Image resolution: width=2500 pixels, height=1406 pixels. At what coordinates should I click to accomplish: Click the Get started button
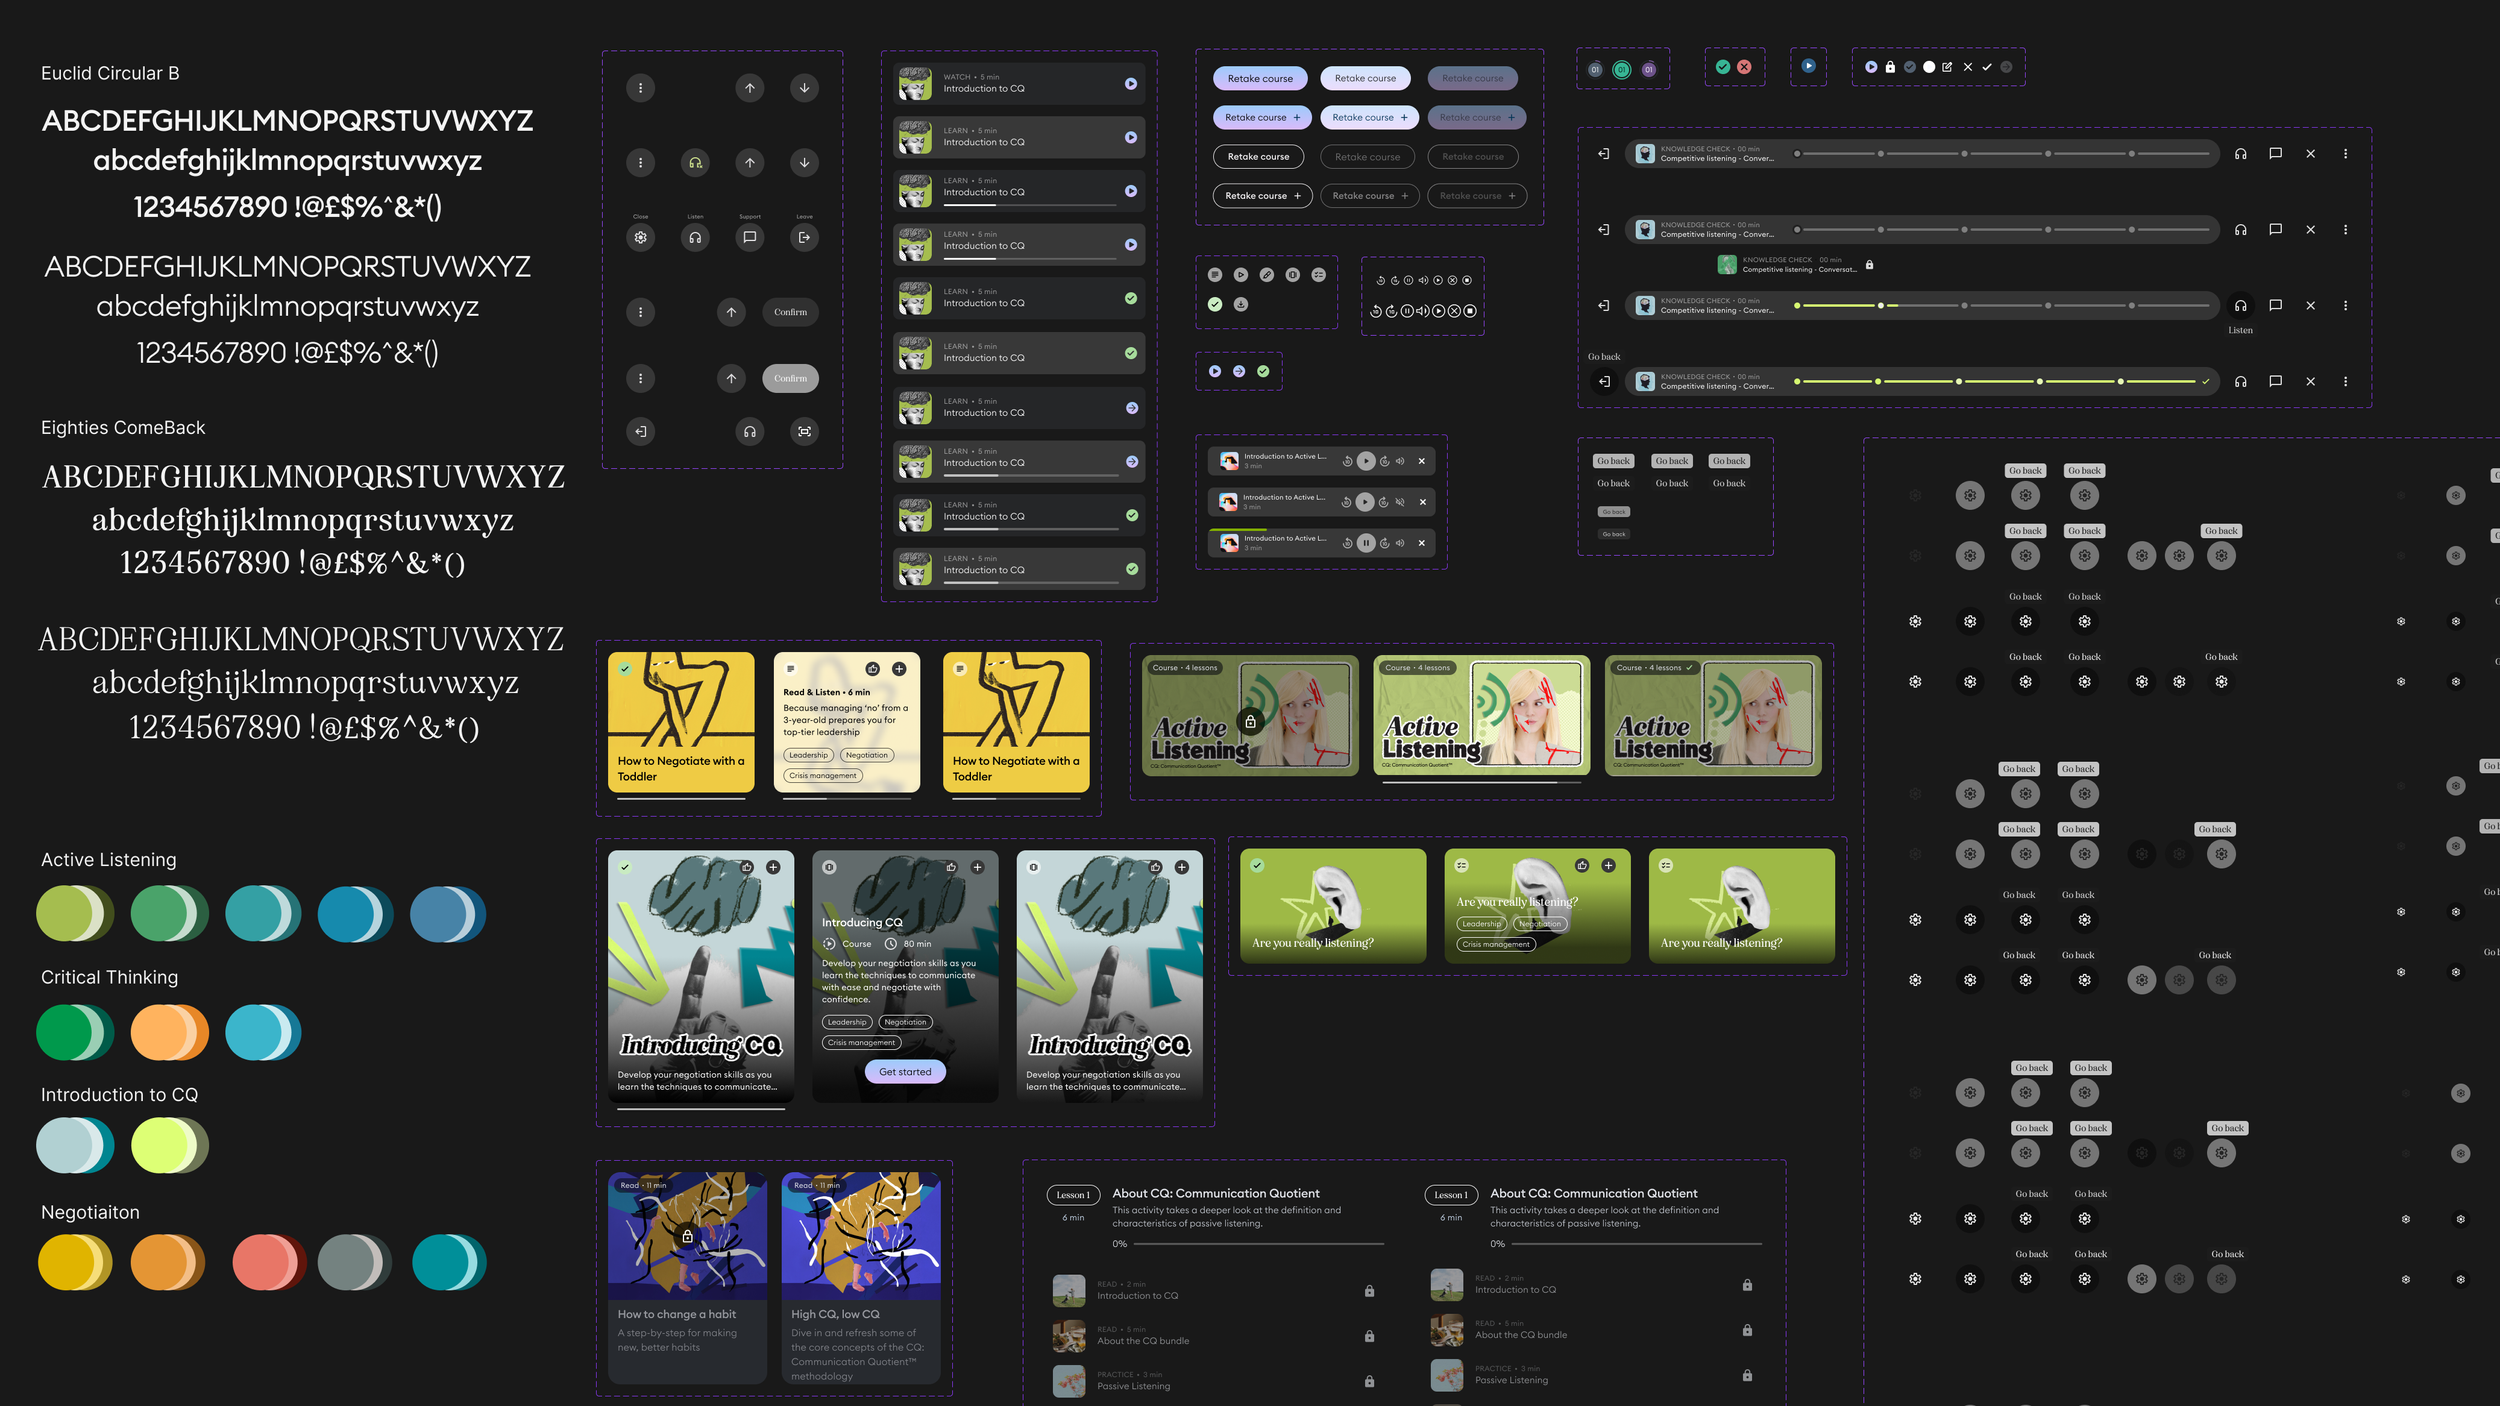tap(905, 1072)
